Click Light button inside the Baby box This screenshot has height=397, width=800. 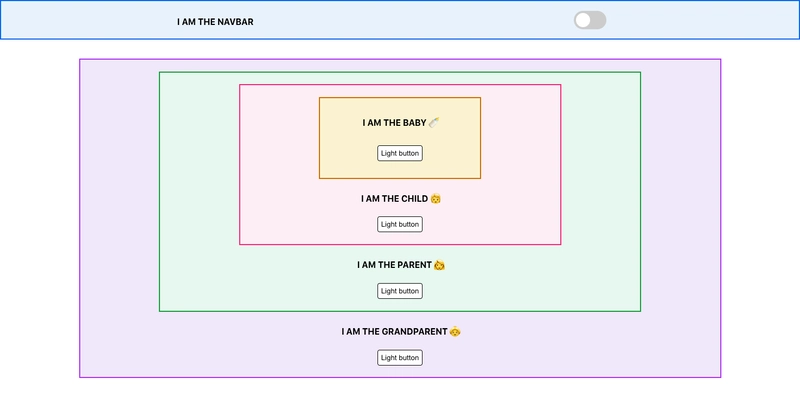point(400,153)
